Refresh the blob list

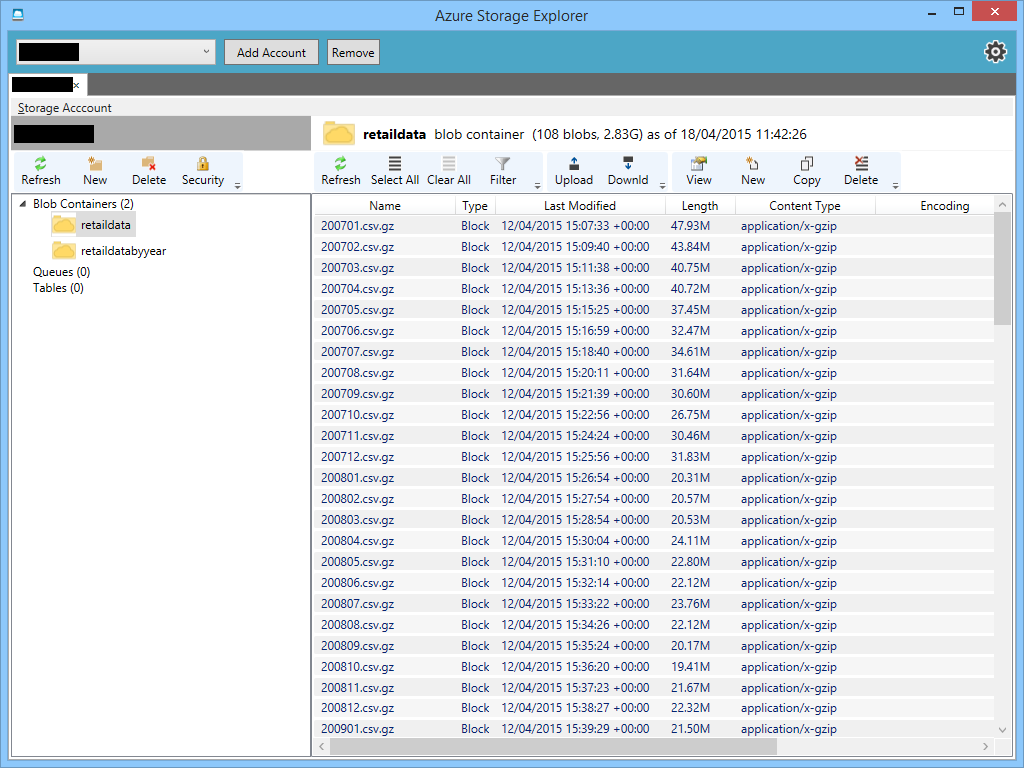tap(340, 171)
